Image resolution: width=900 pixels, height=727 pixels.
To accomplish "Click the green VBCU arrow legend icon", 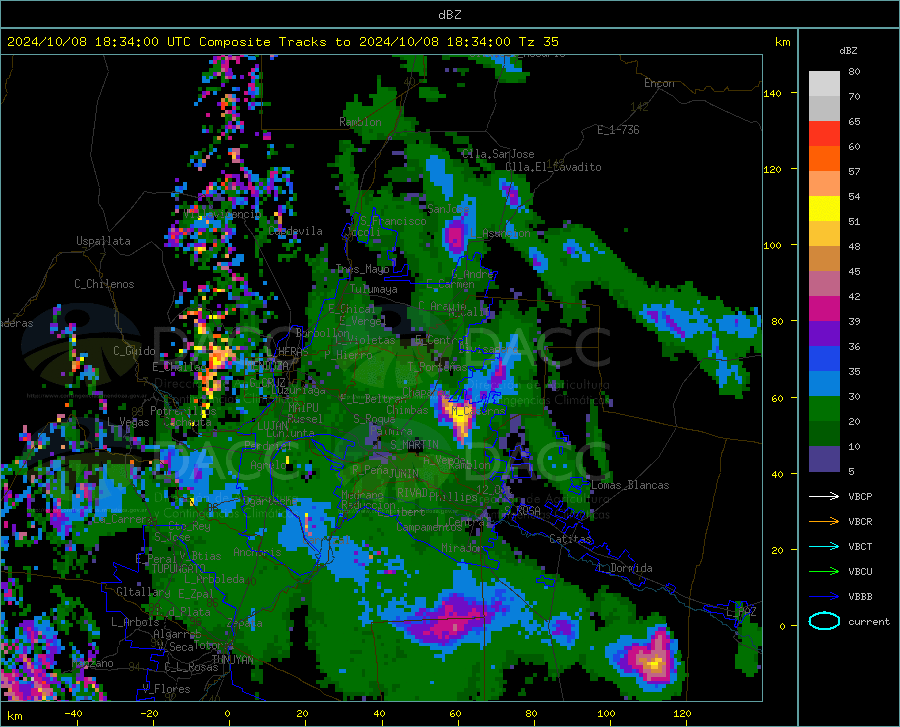I will tap(824, 572).
